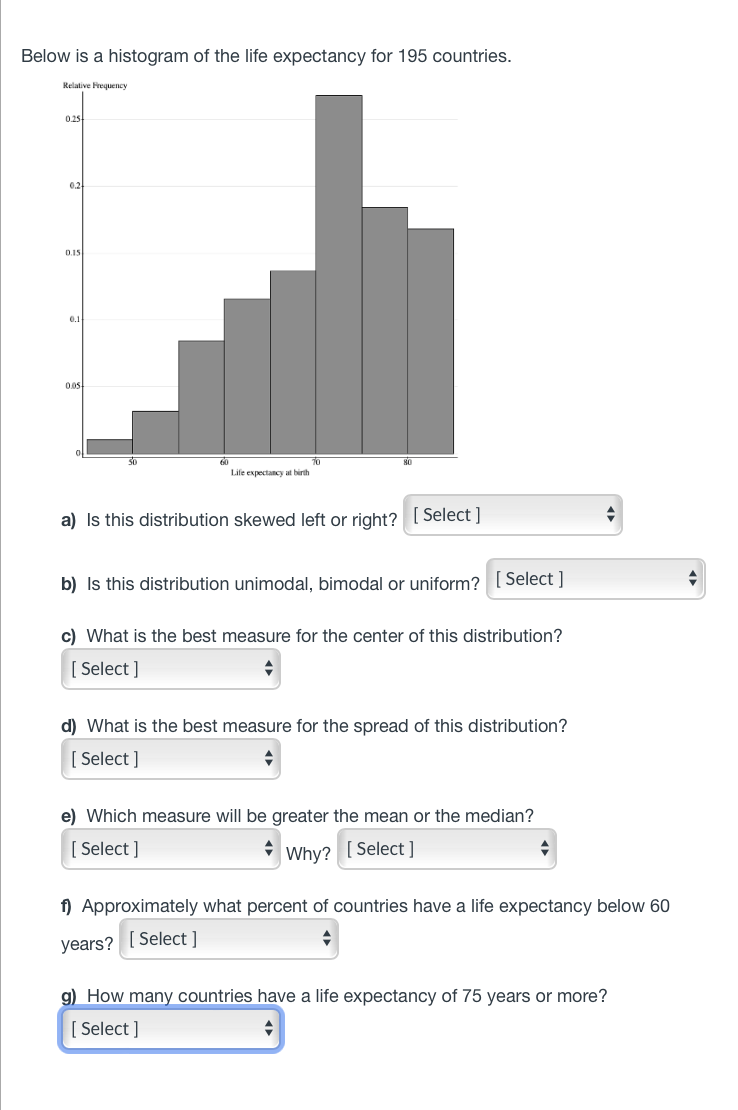Screen dimensions: 738x1110
Task: Click the arrow on the 75 years dropdown
Action: [268, 1028]
